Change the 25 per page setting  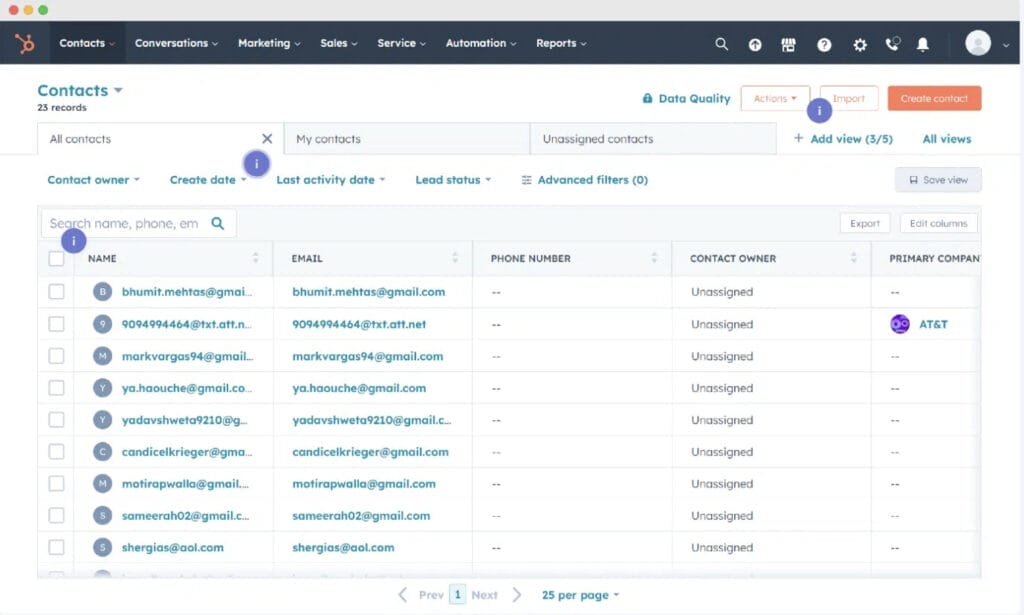tap(580, 595)
